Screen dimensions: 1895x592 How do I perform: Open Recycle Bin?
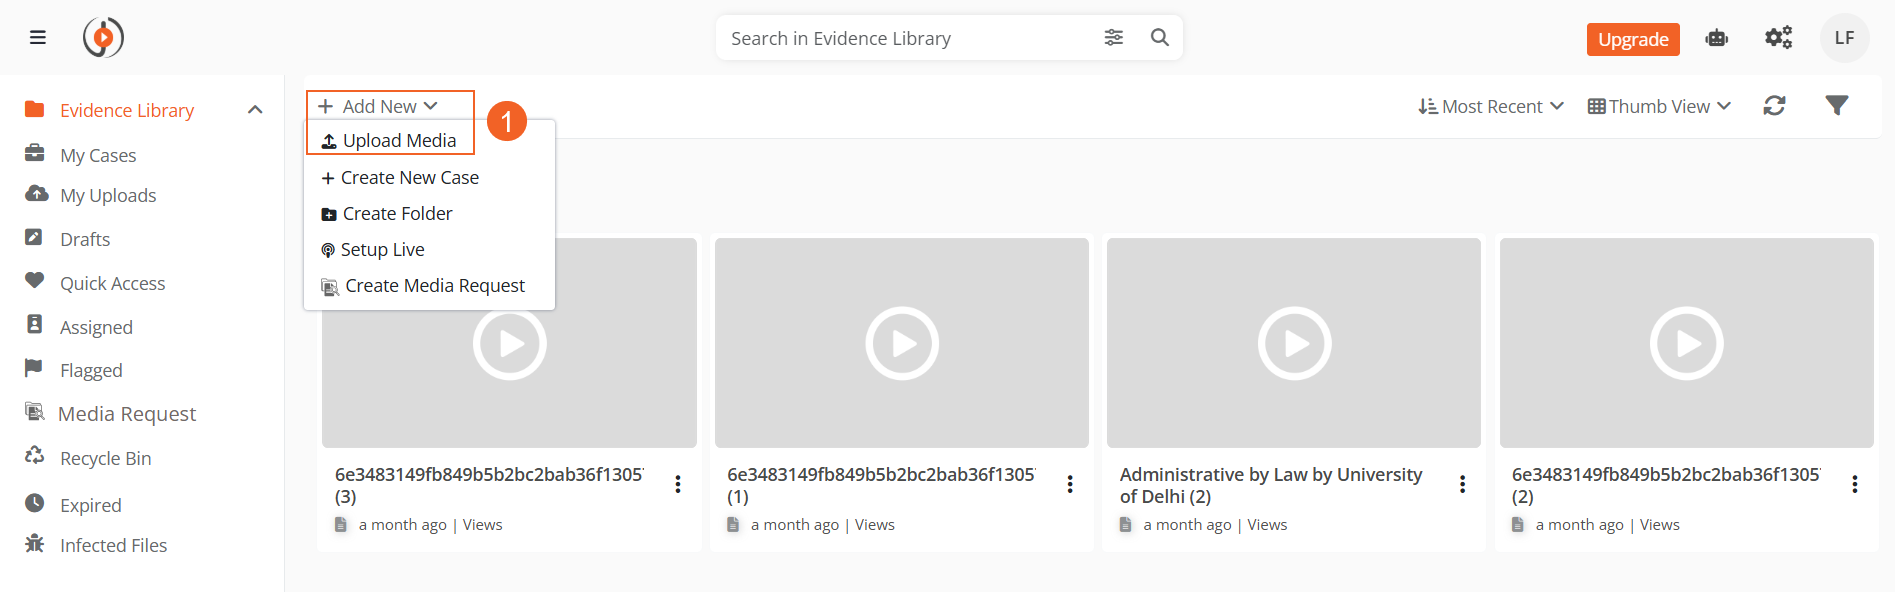click(106, 458)
